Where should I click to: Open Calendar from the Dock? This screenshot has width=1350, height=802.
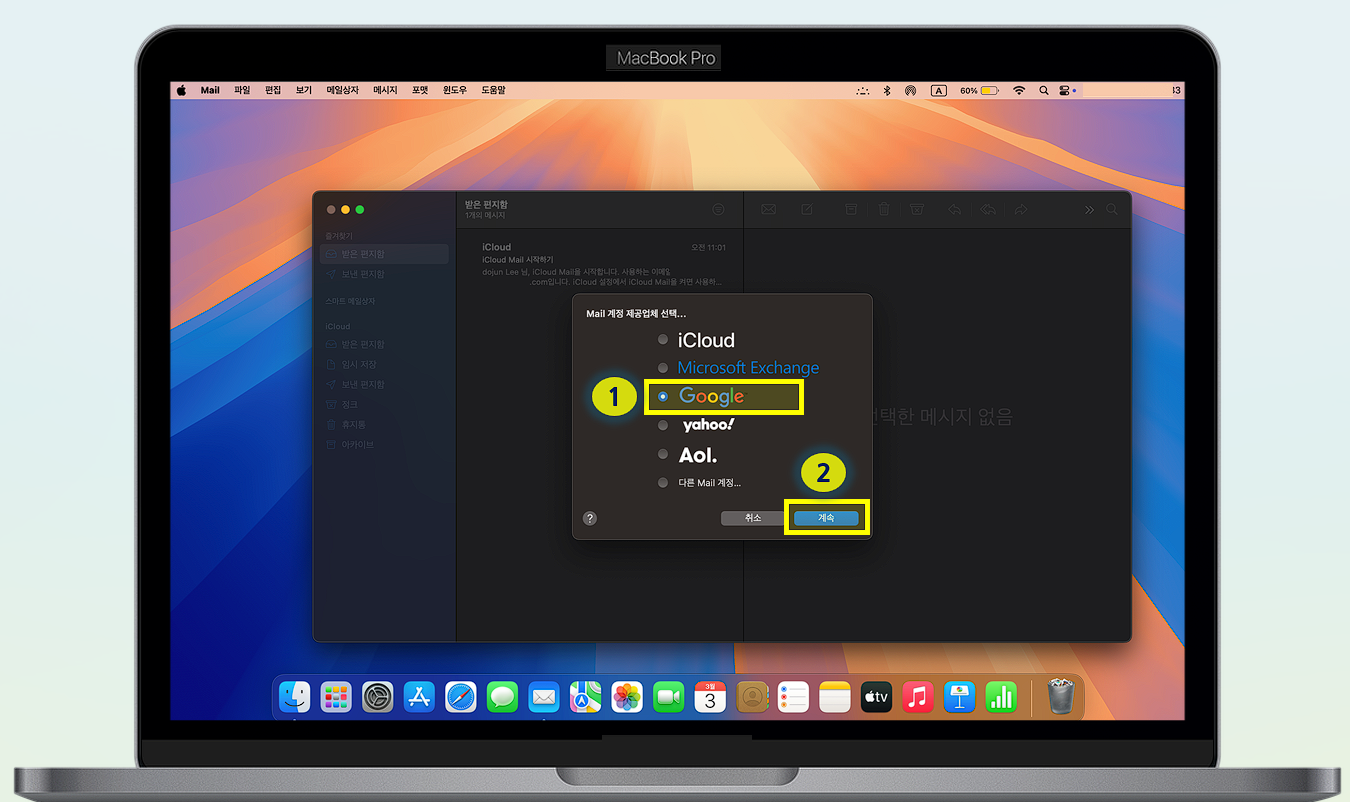click(x=710, y=696)
